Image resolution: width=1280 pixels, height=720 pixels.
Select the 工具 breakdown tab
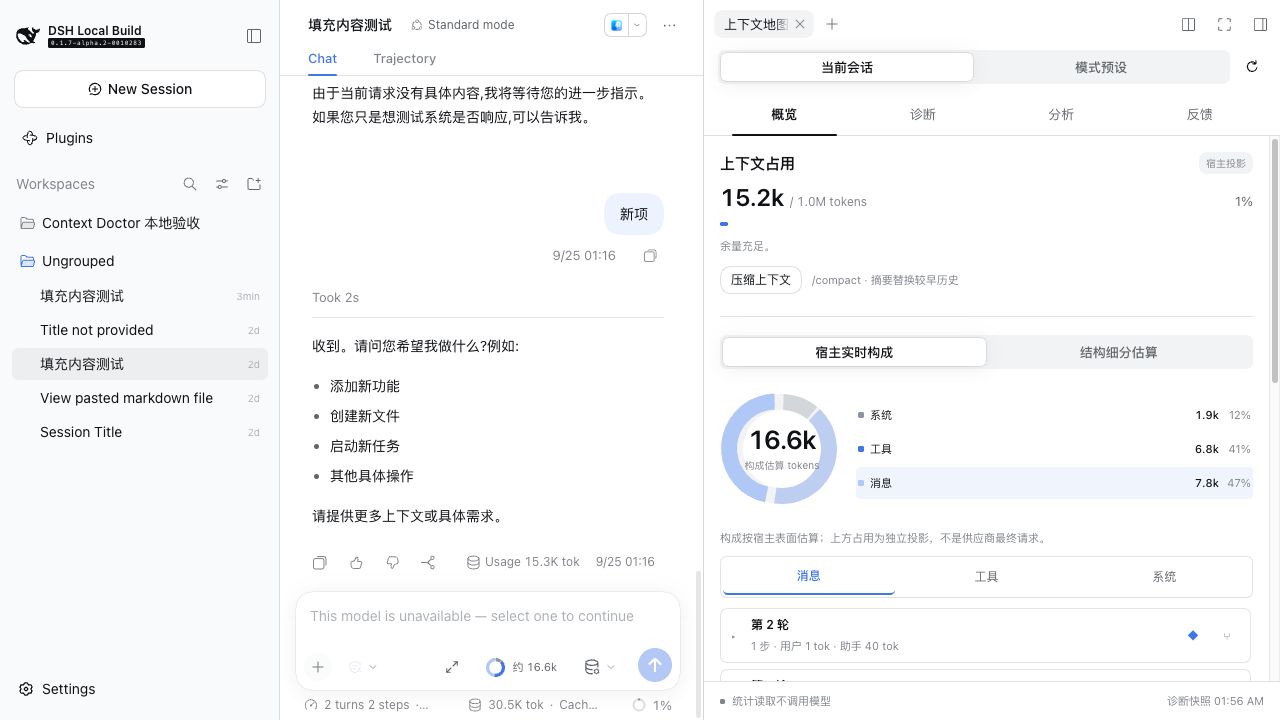point(986,576)
